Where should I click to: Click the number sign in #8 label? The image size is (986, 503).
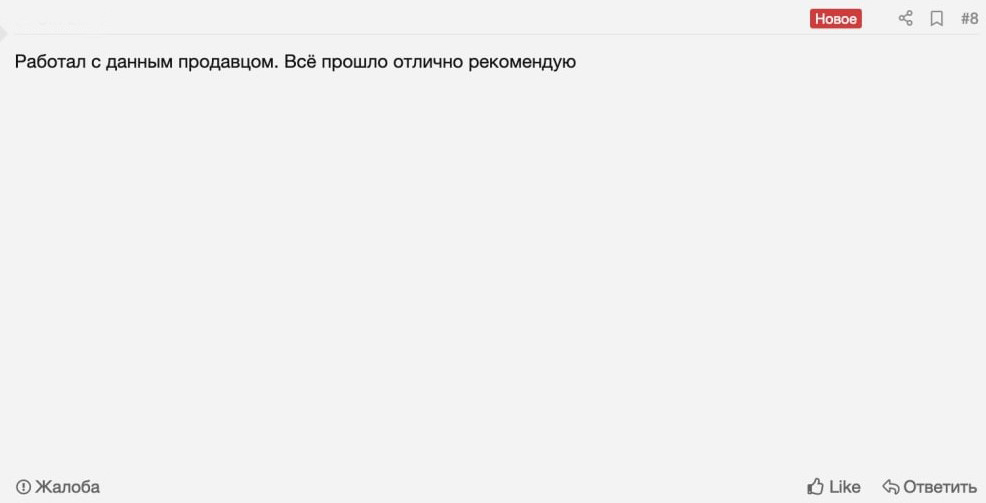(x=964, y=18)
